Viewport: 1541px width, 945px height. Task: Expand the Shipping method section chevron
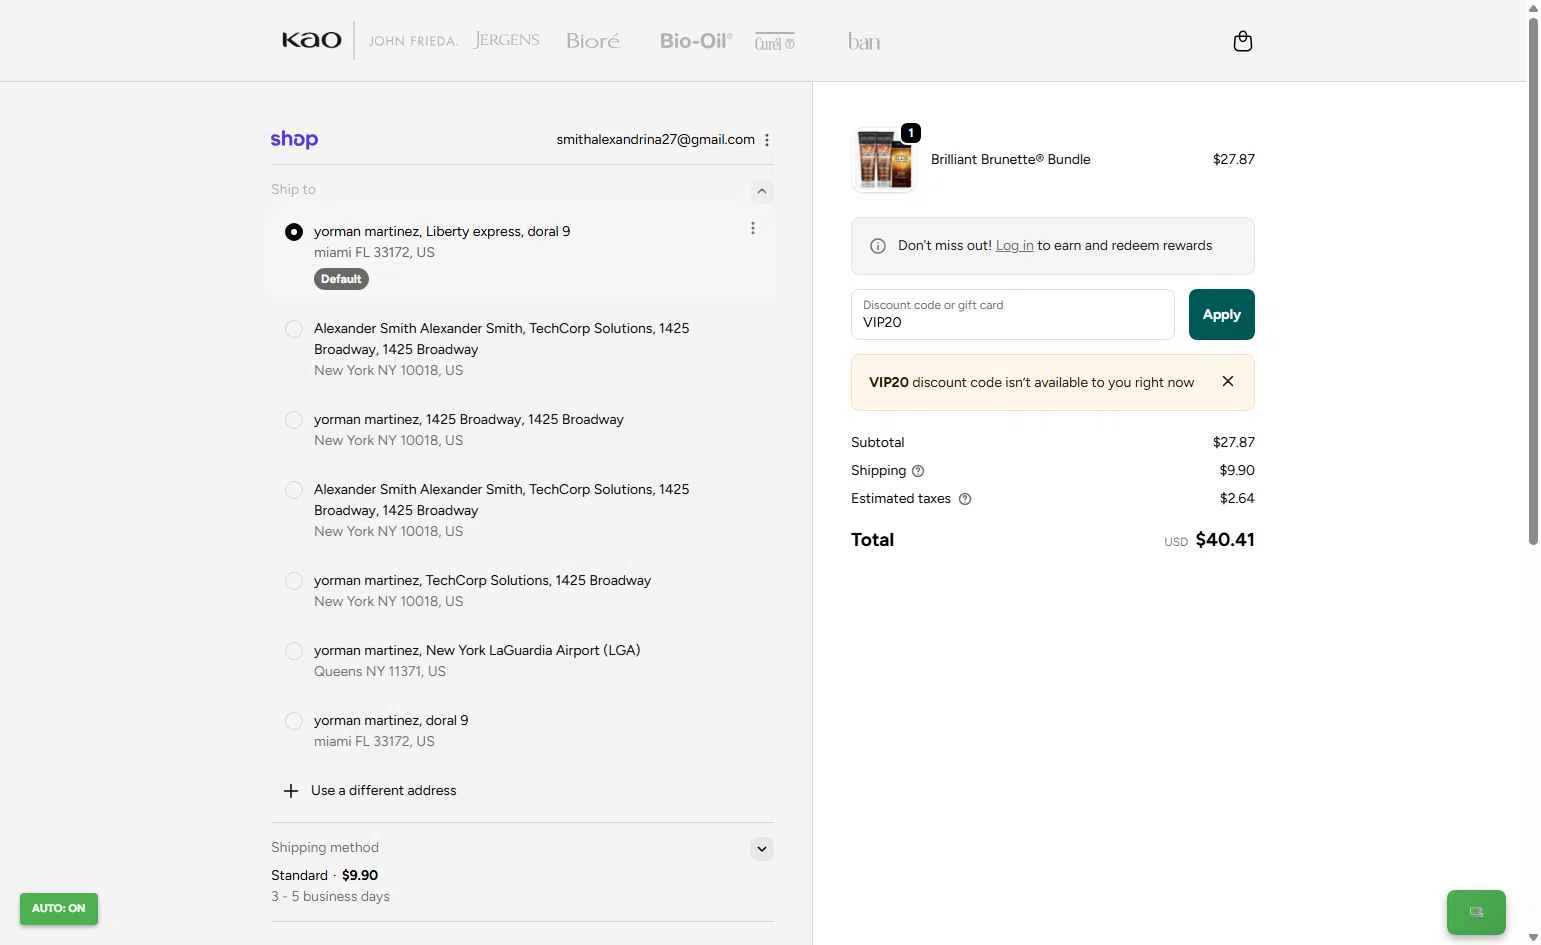[762, 849]
